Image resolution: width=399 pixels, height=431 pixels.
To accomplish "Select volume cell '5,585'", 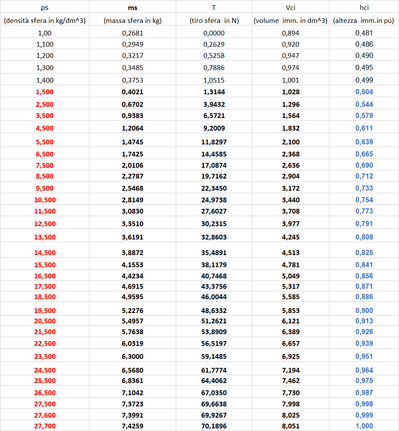I will [291, 297].
